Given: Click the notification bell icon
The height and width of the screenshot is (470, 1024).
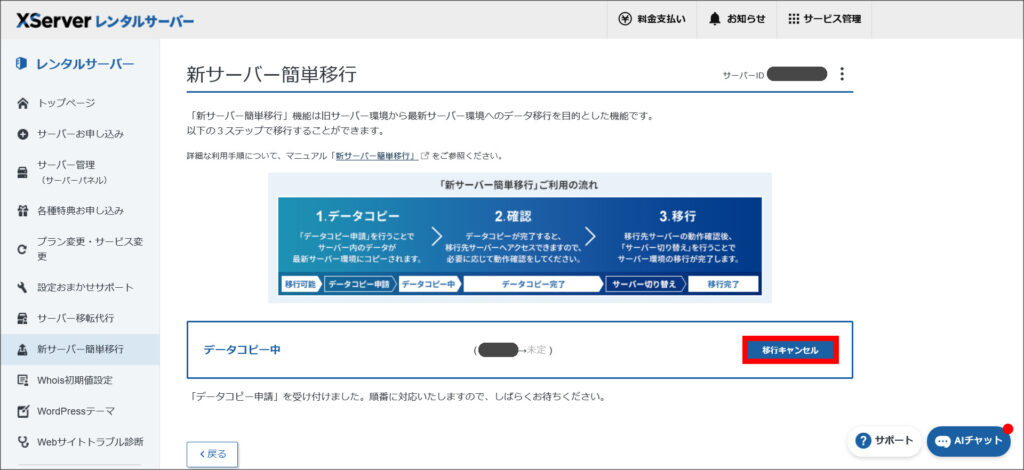Looking at the screenshot, I should tap(714, 19).
